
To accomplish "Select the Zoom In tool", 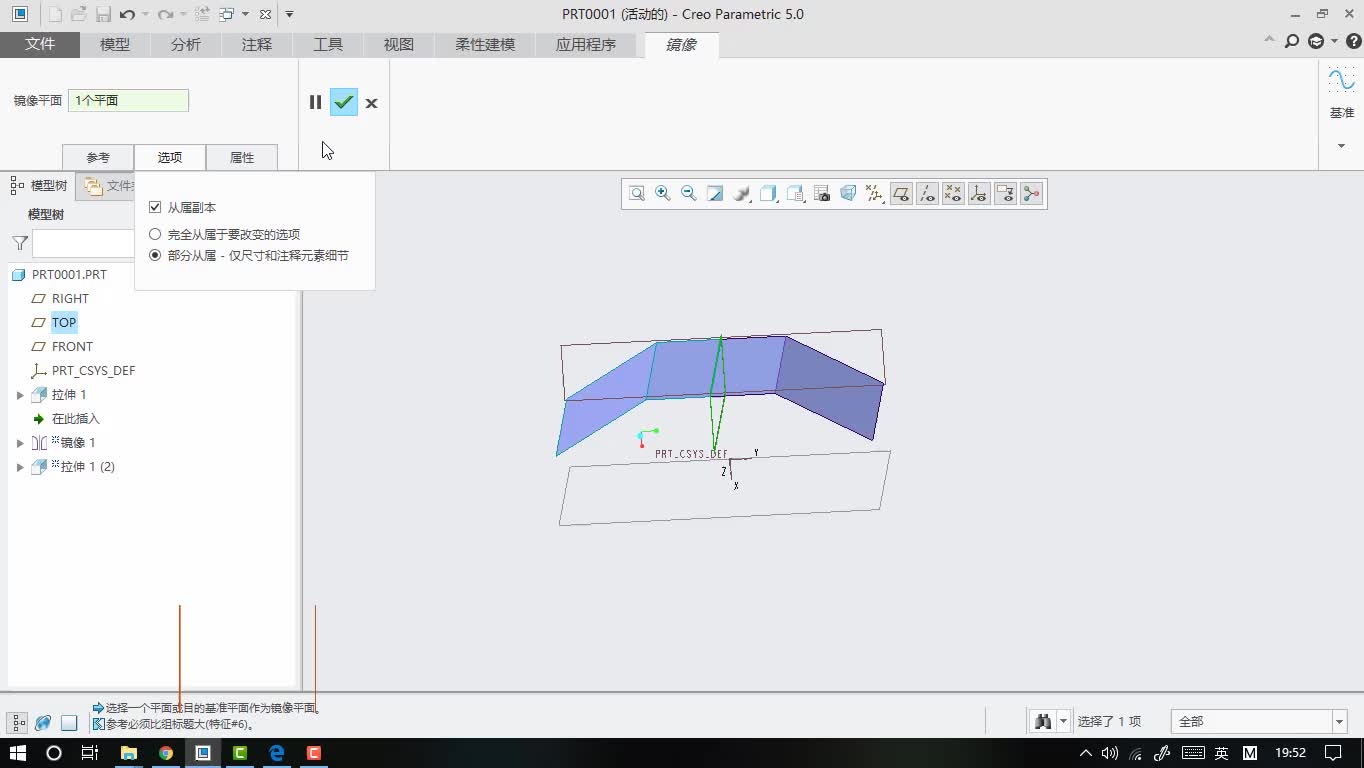I will pyautogui.click(x=662, y=193).
